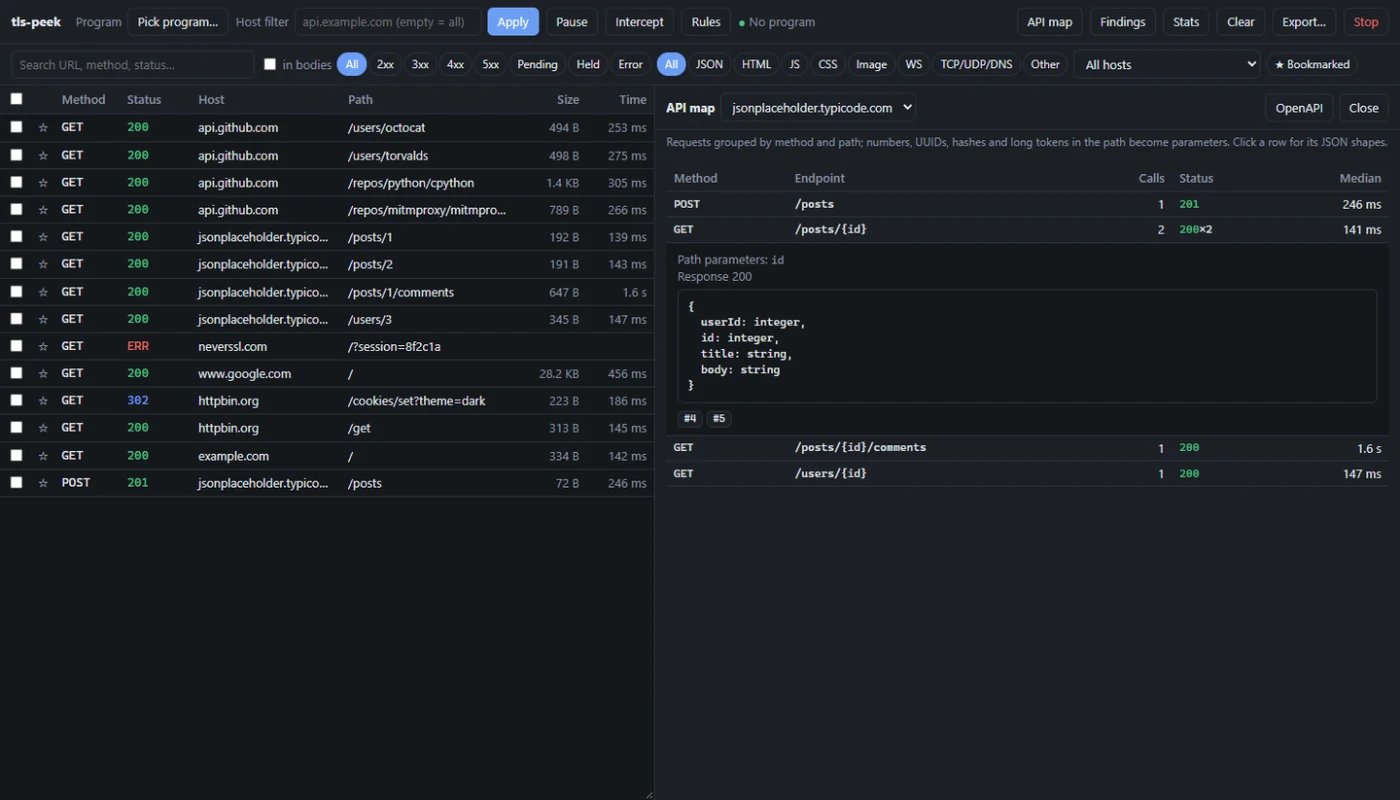Open request tag #4
Image resolution: width=1400 pixels, height=800 pixels.
(x=690, y=418)
